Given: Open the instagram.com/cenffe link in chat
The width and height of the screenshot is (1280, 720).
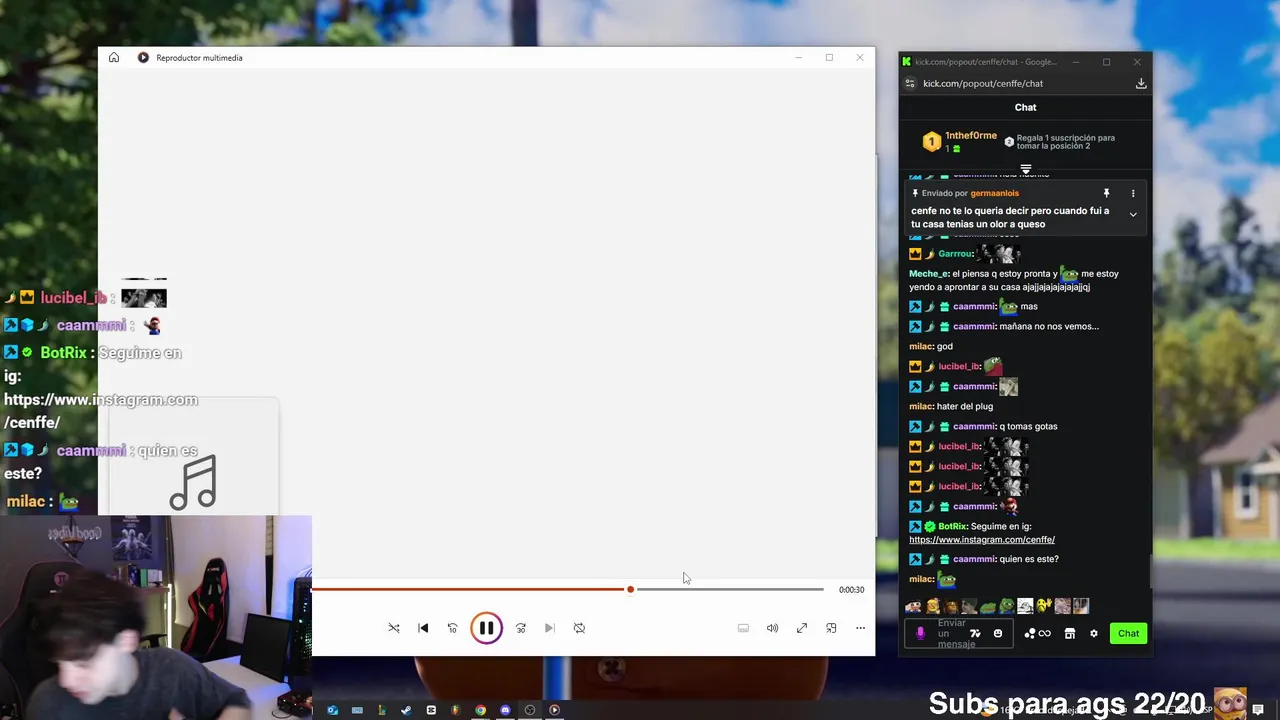Looking at the screenshot, I should (982, 540).
